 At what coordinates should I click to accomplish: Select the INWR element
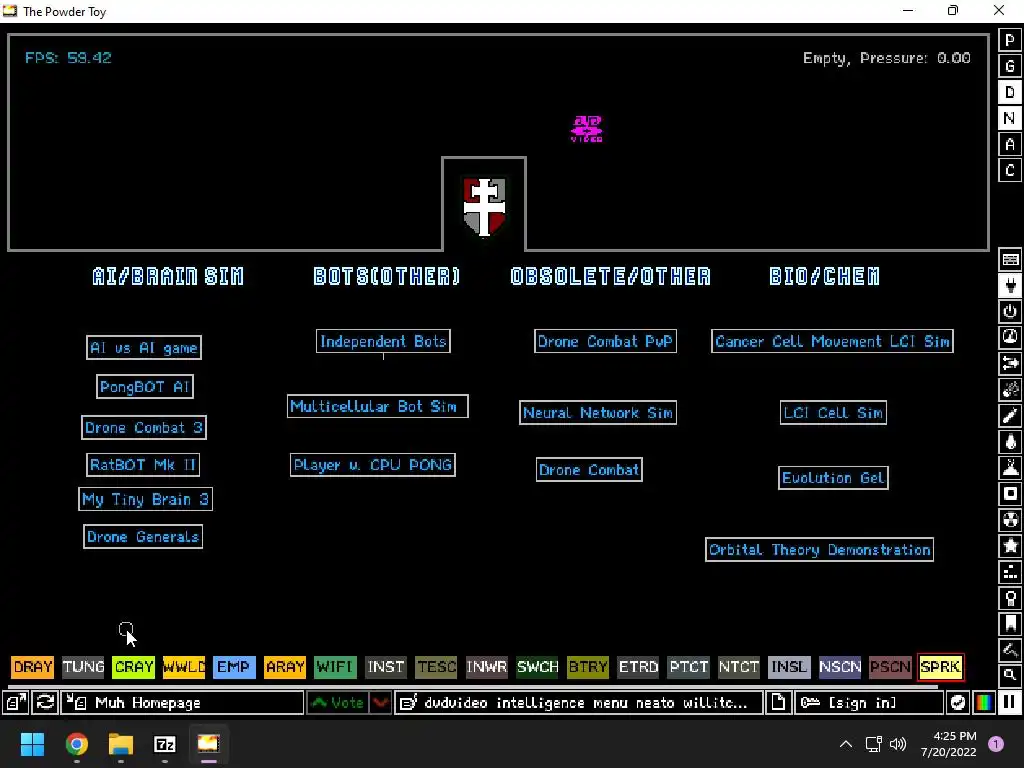point(487,667)
